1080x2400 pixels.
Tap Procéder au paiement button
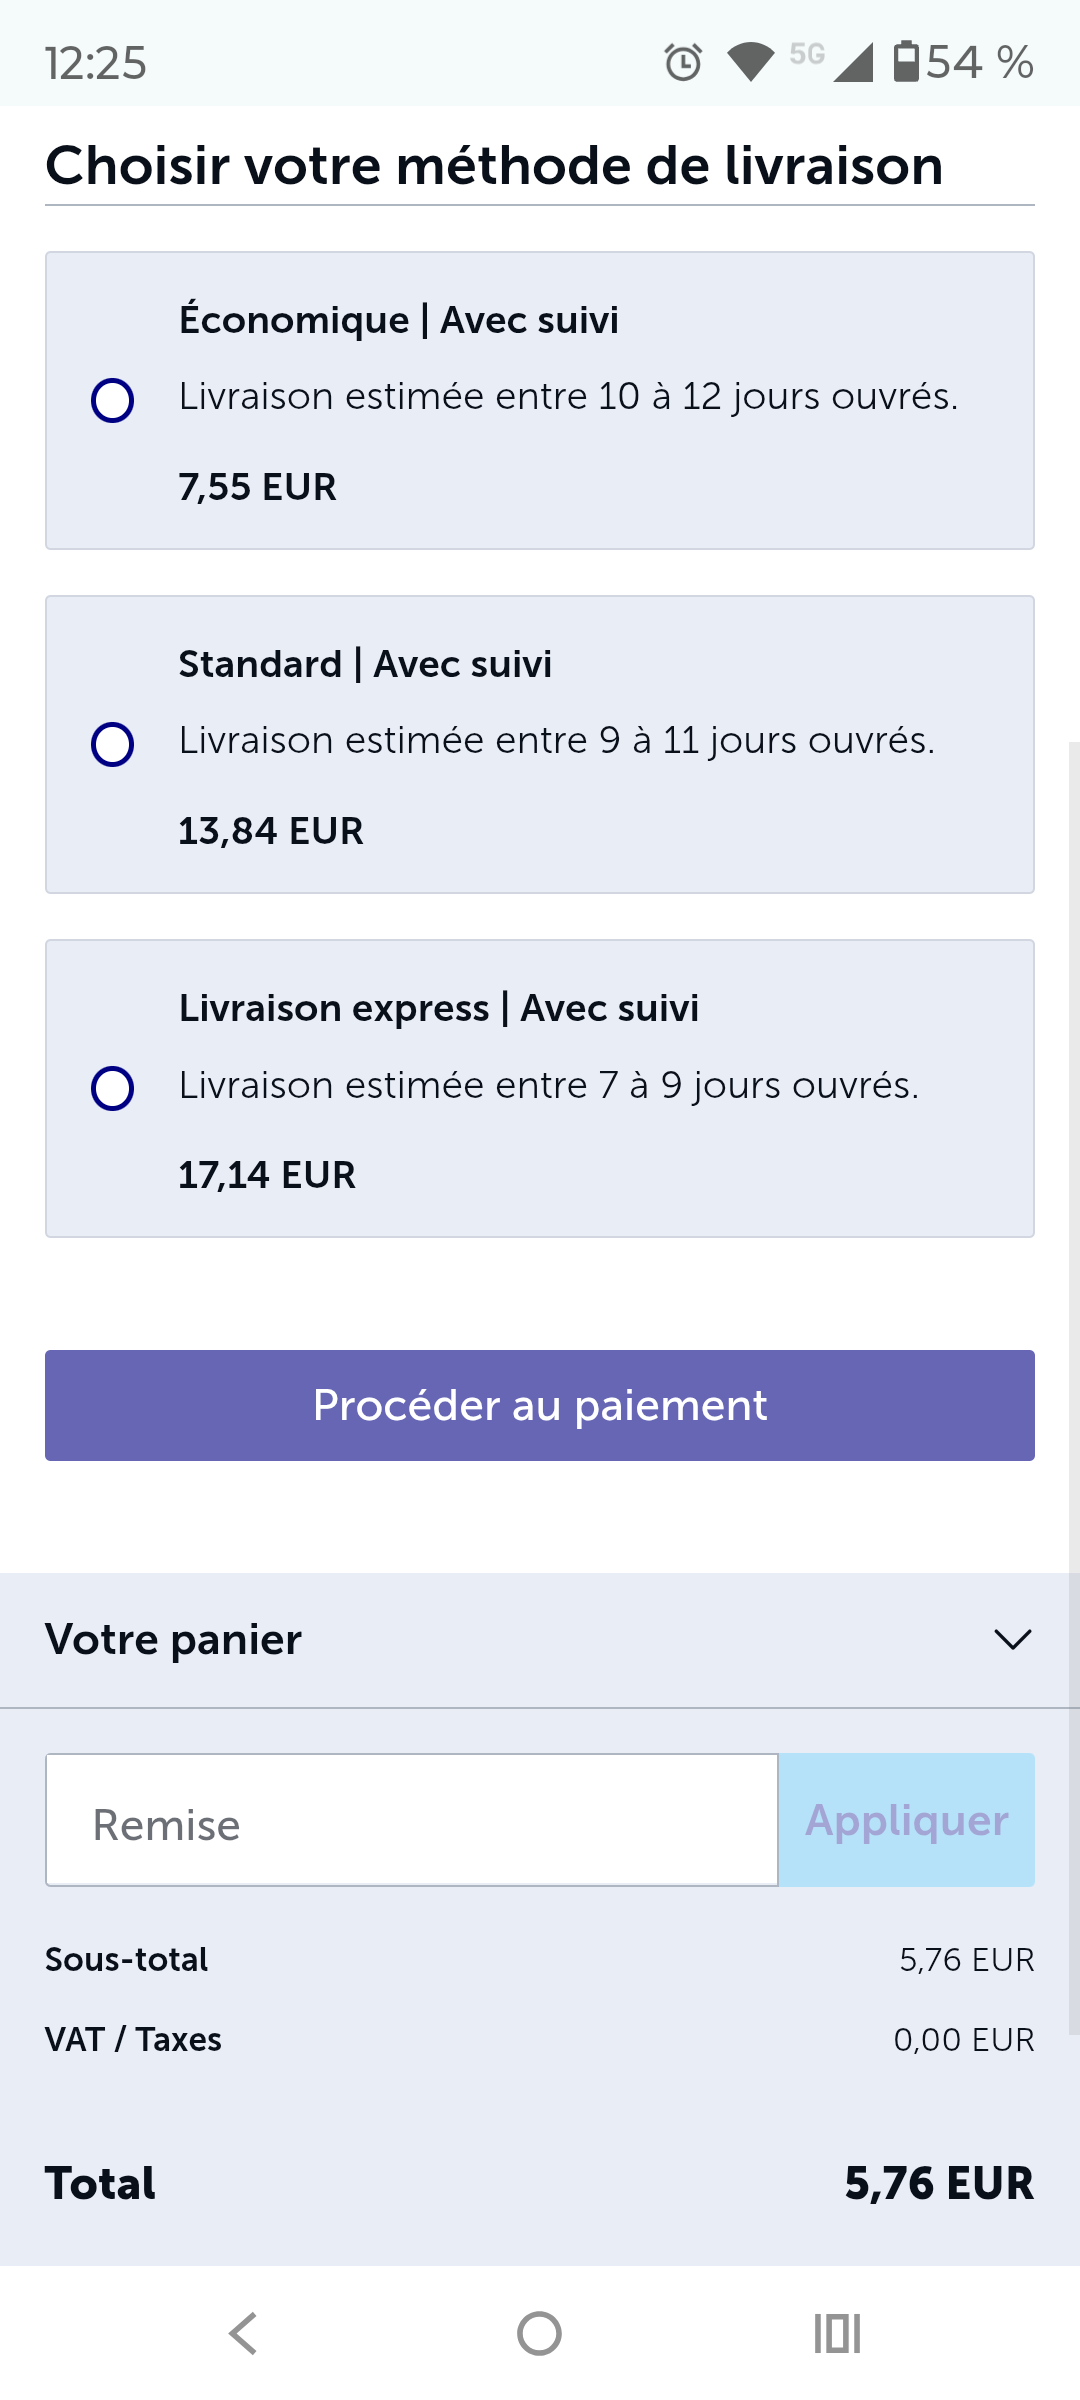[540, 1405]
